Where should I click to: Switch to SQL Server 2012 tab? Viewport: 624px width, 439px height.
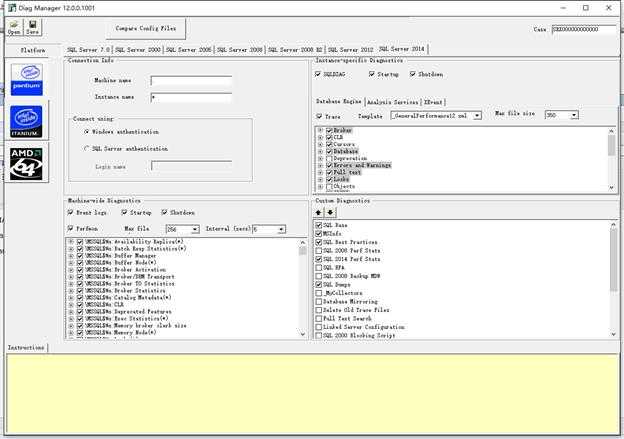351,49
